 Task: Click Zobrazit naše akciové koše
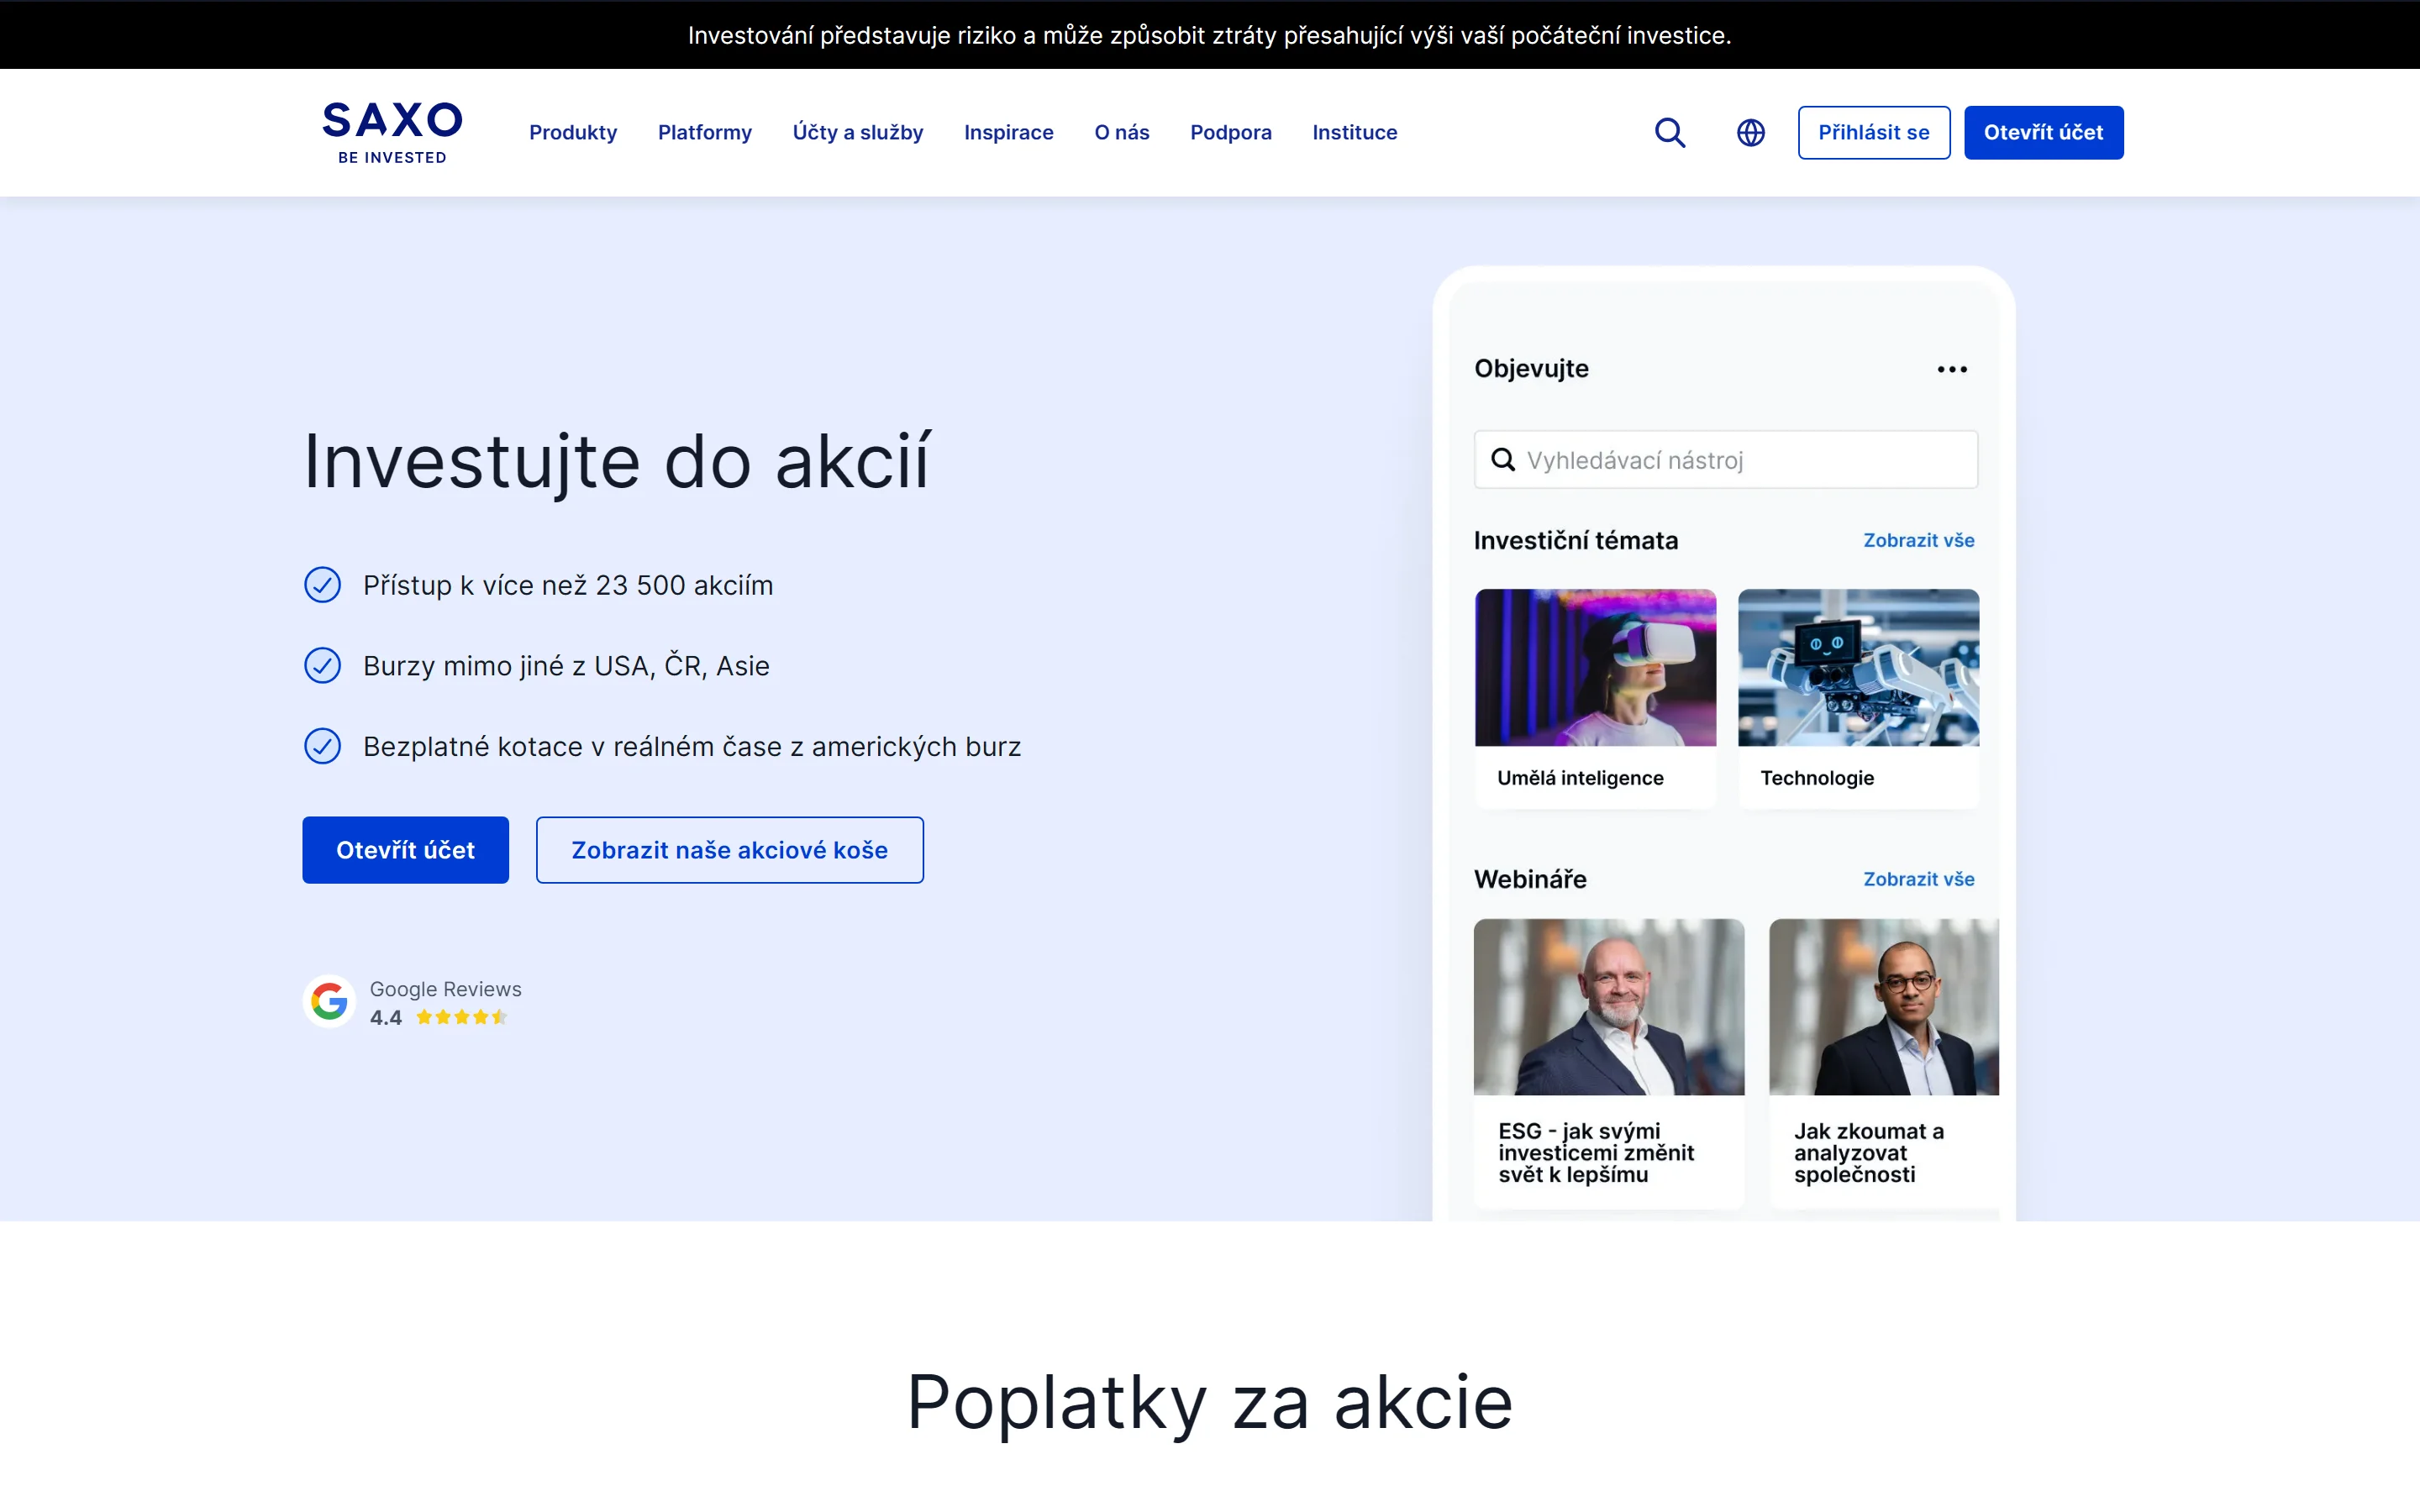pyautogui.click(x=729, y=849)
